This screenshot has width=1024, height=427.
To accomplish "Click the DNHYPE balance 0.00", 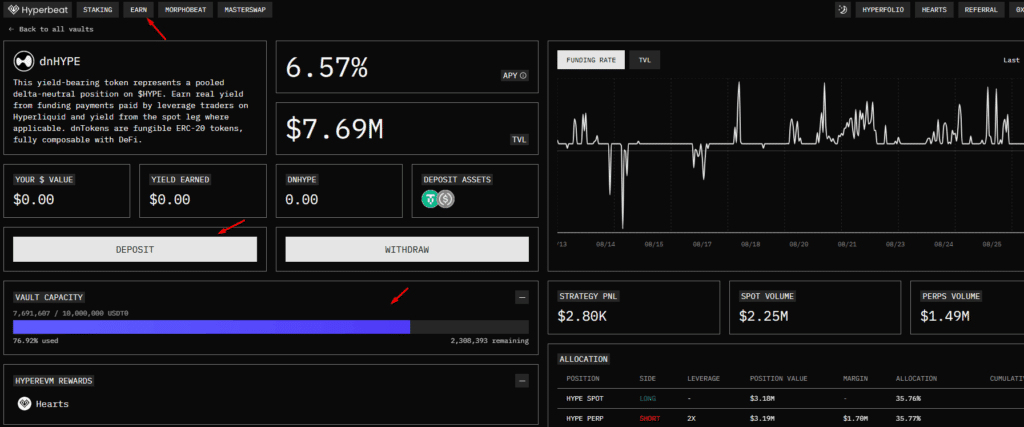I will pyautogui.click(x=302, y=200).
